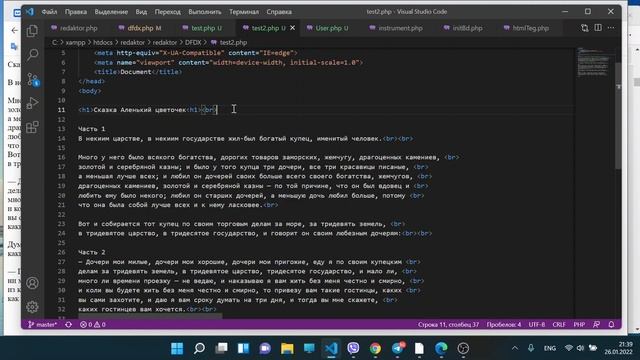Change CRLF end of line sequence
640x360 pixels.
[559, 324]
